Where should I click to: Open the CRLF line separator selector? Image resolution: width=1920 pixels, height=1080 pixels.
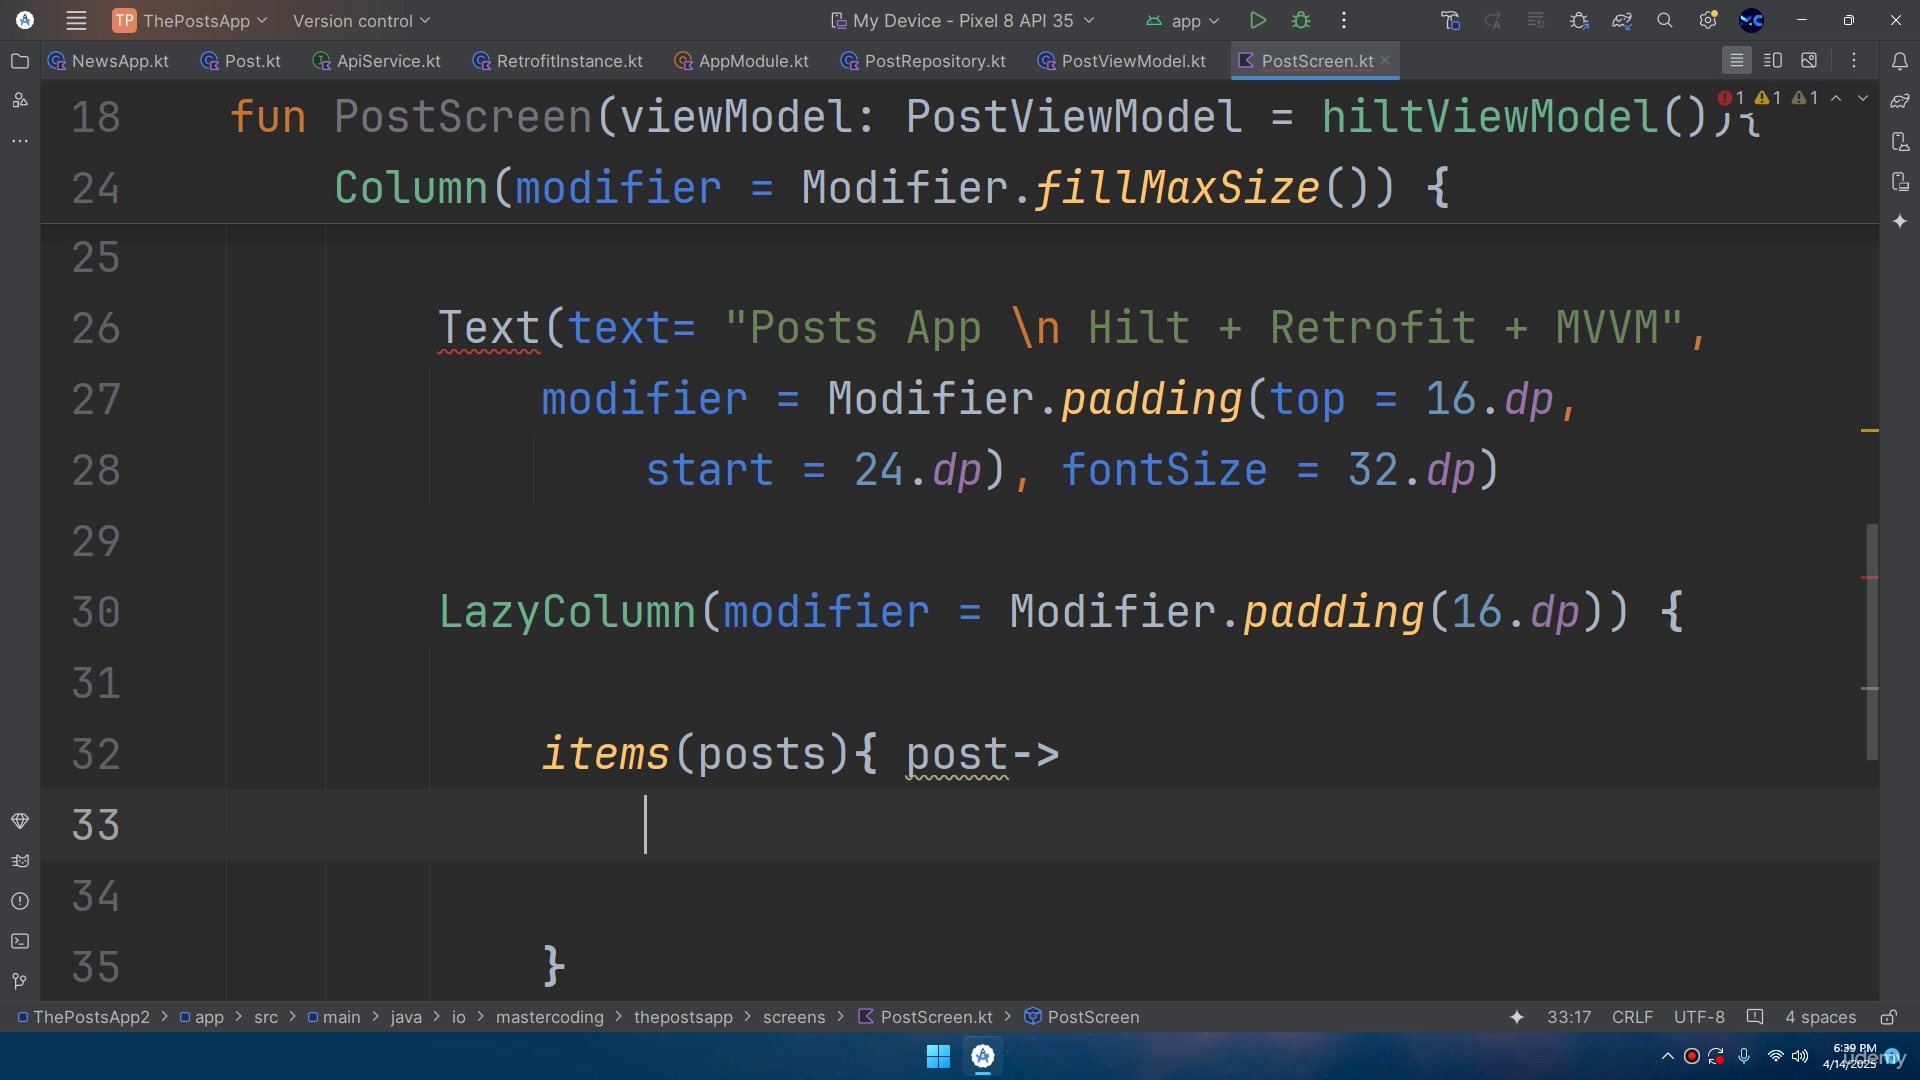tap(1632, 1017)
